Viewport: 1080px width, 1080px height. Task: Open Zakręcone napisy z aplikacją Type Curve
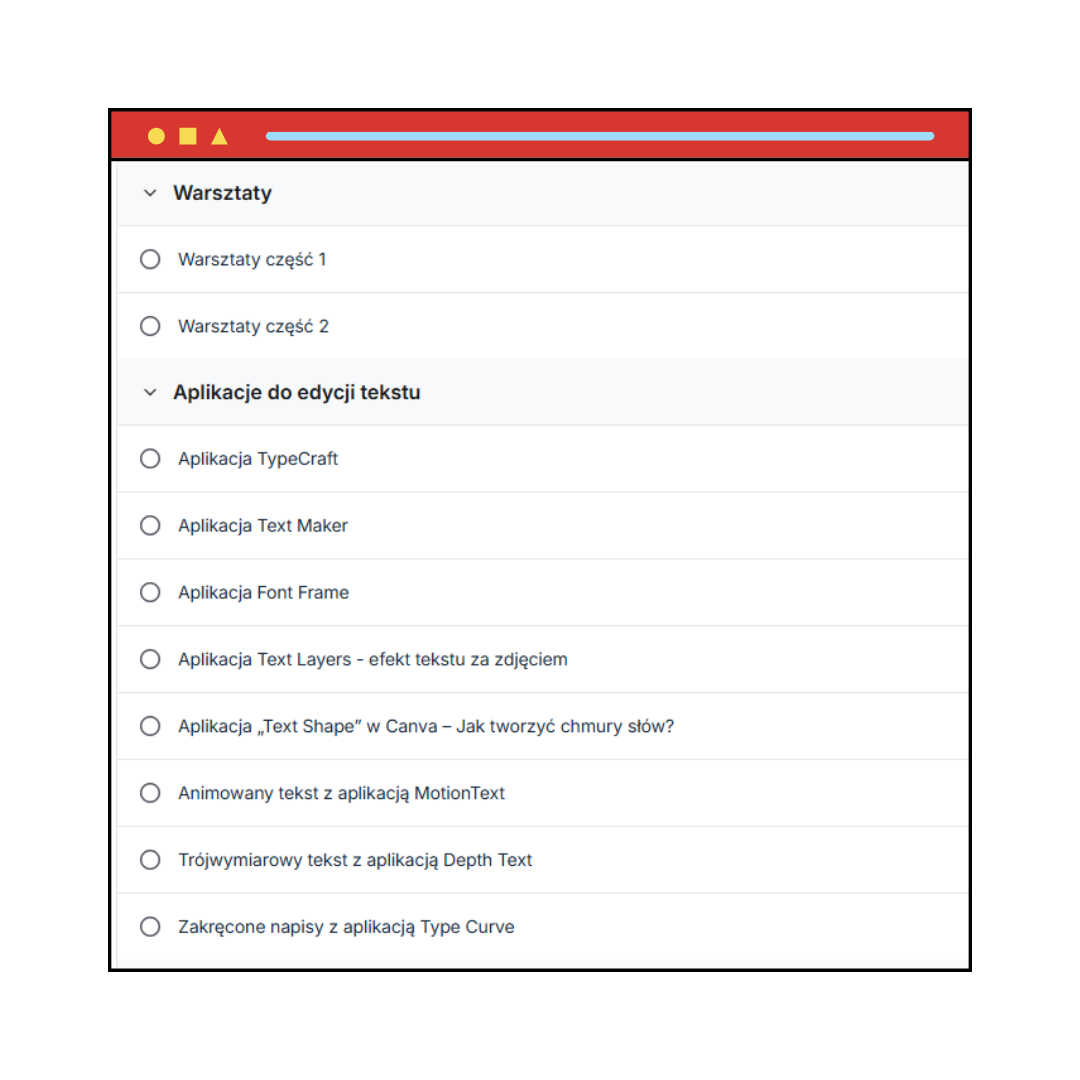[346, 926]
